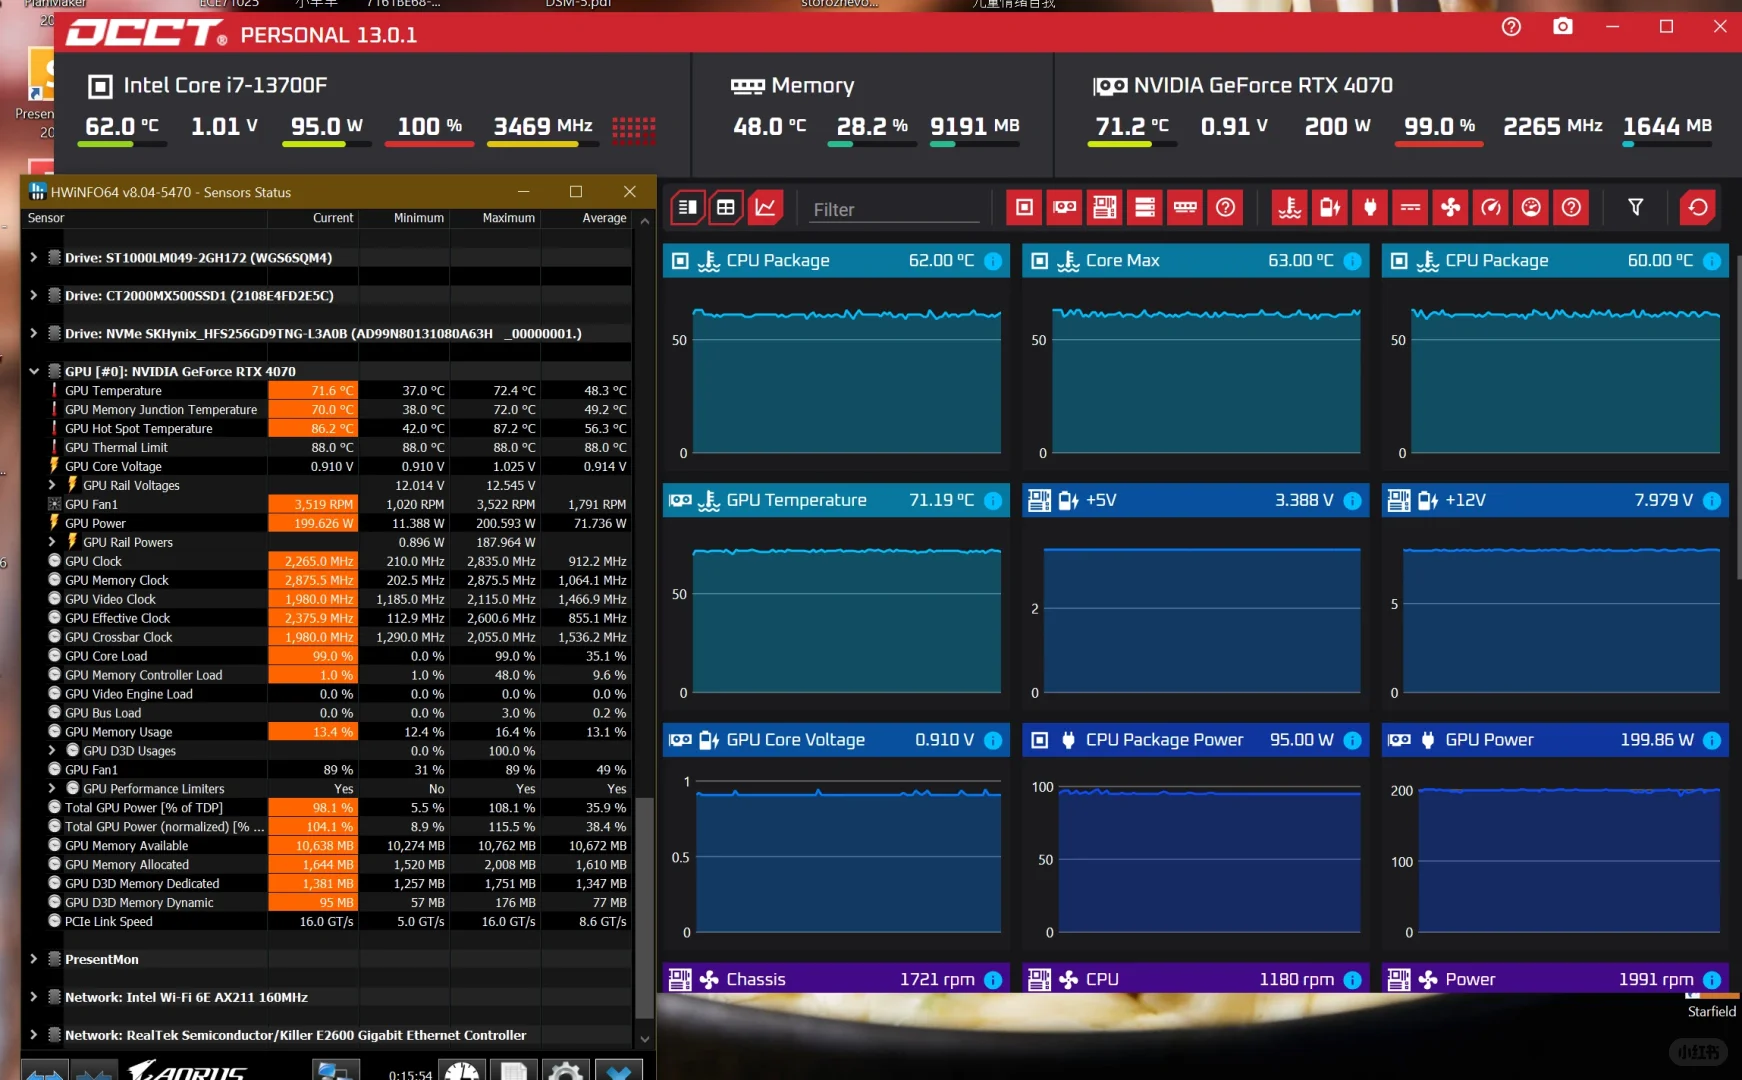Expand GPU D3D Usages in HWiNFO
This screenshot has width=1742, height=1080.
click(x=53, y=751)
